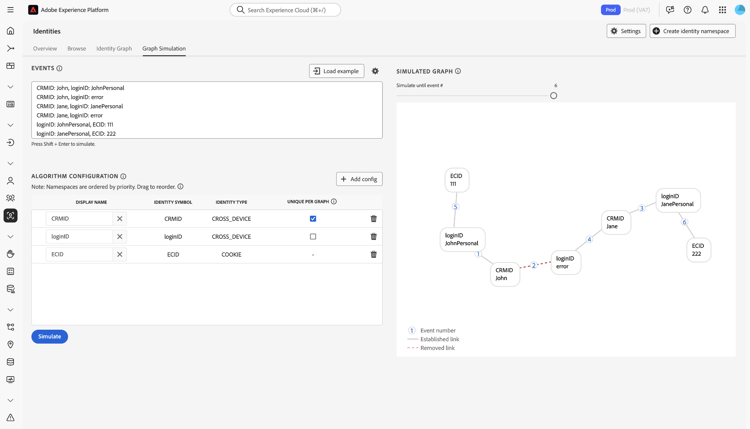Open the Browse tab
This screenshot has width=750, height=429.
point(76,48)
